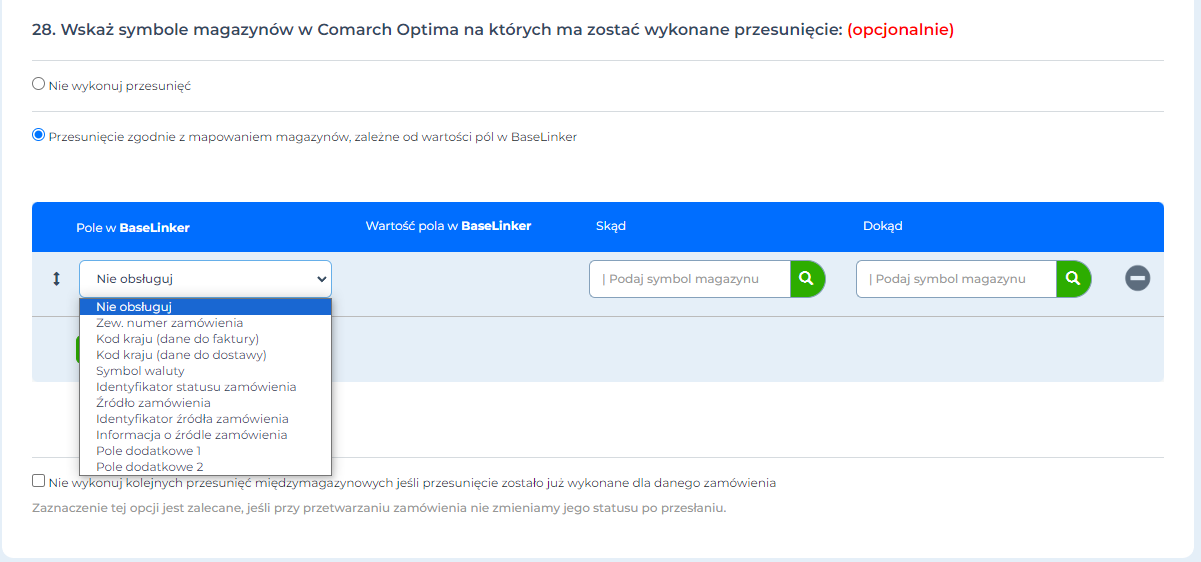Choose 'Źródło zamówienia' from the list

pos(153,403)
